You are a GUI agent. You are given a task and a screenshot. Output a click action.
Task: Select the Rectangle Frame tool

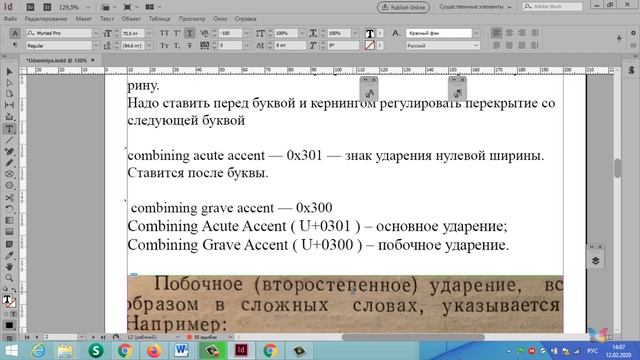click(9, 174)
